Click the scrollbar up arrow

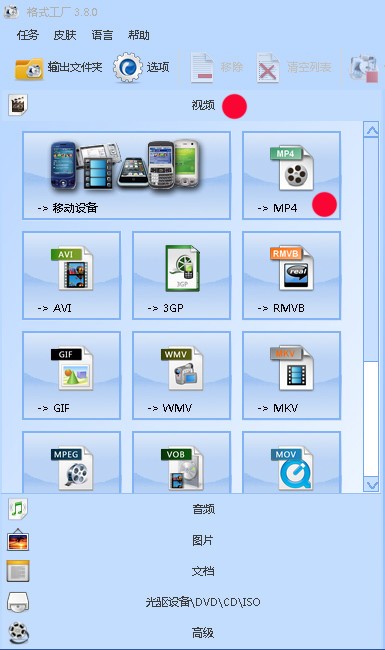371,130
